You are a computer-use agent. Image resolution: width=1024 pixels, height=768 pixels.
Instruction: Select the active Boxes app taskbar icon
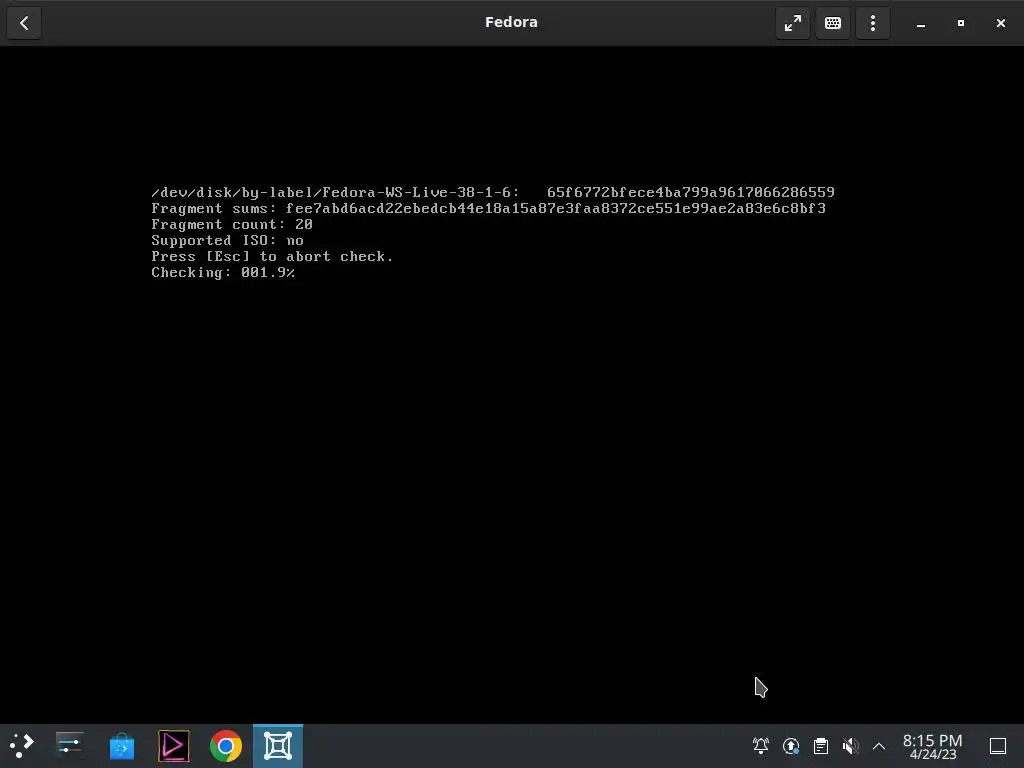point(278,746)
